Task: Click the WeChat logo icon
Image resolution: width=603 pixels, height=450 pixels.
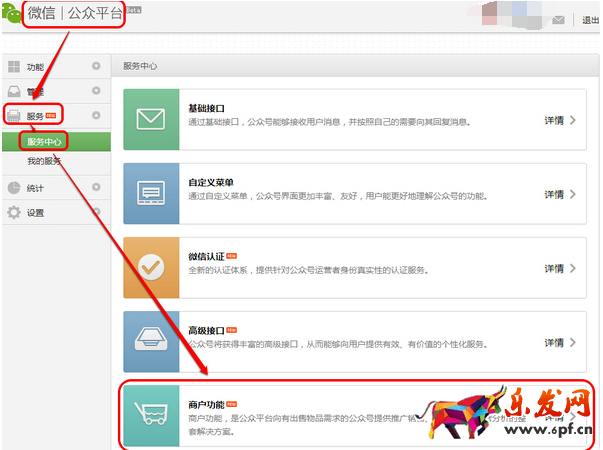Action: pyautogui.click(x=12, y=14)
